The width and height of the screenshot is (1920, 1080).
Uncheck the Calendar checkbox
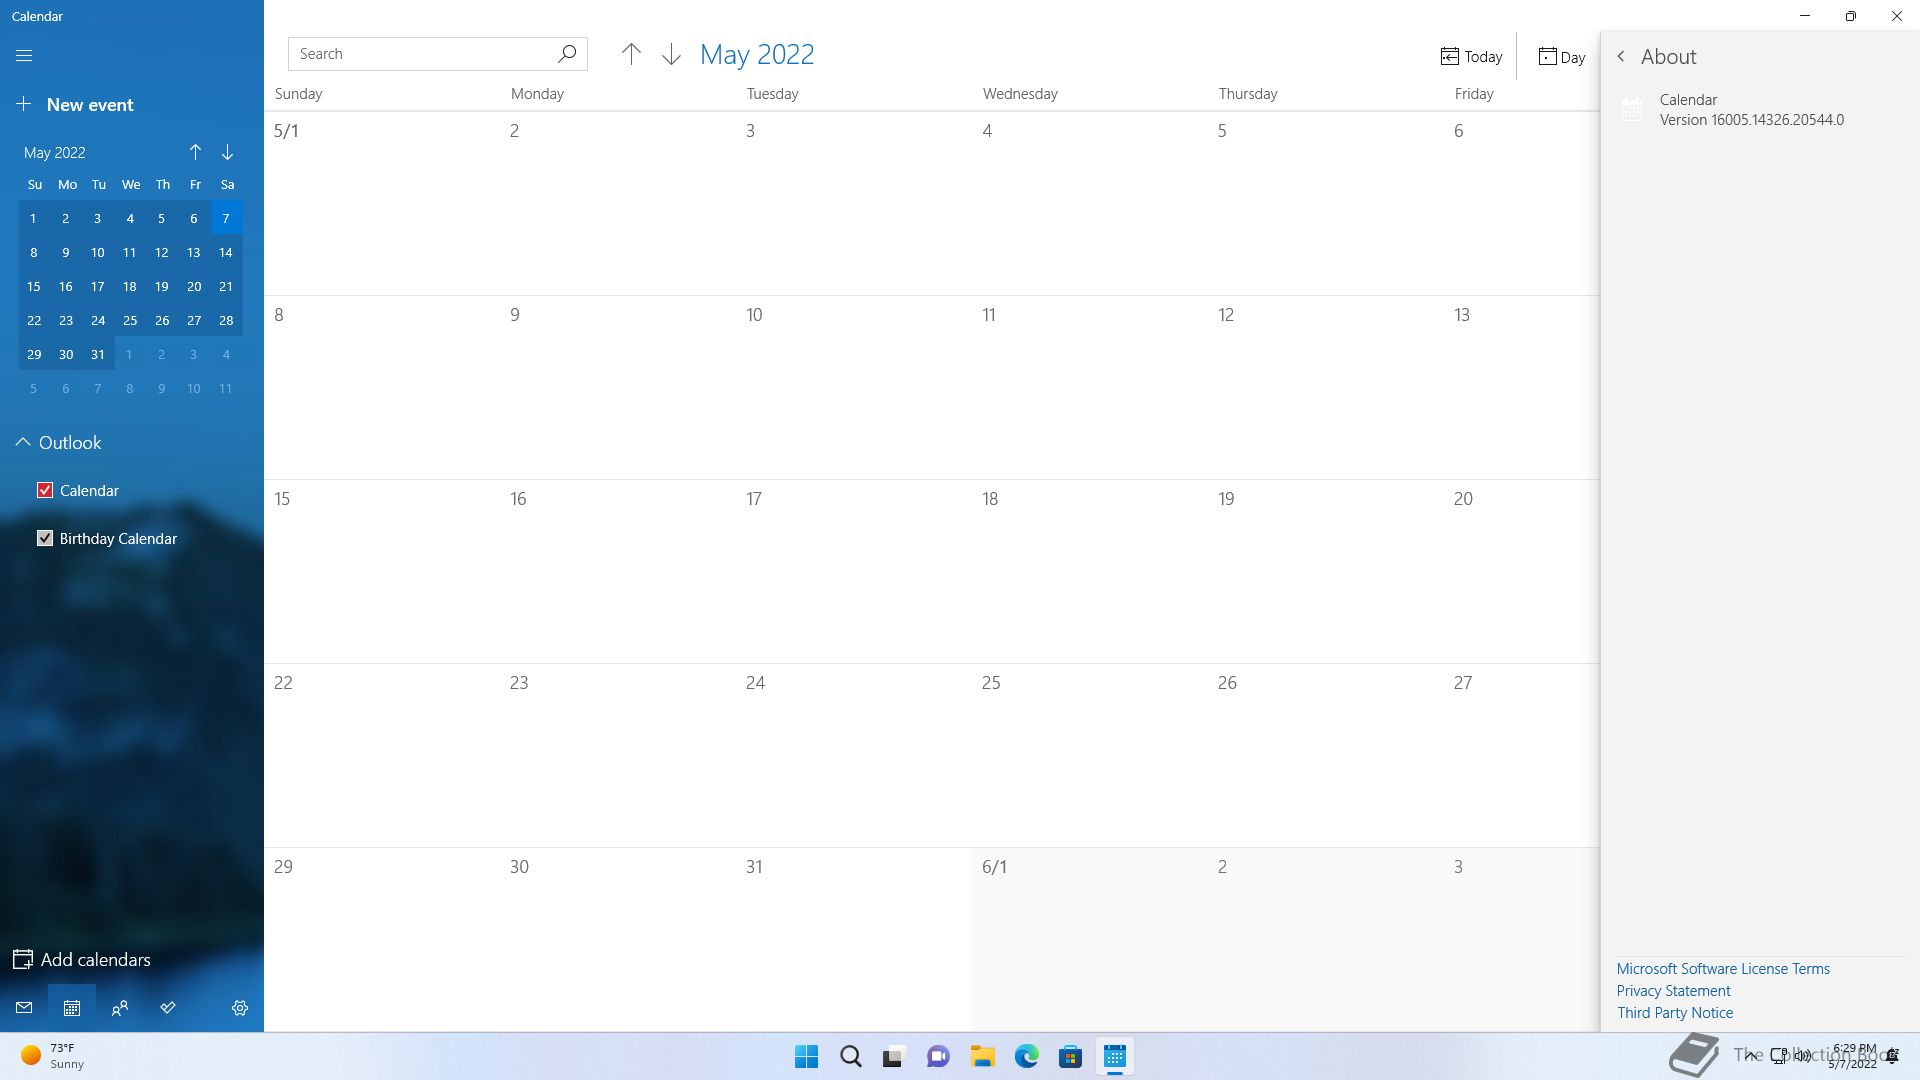(x=45, y=490)
